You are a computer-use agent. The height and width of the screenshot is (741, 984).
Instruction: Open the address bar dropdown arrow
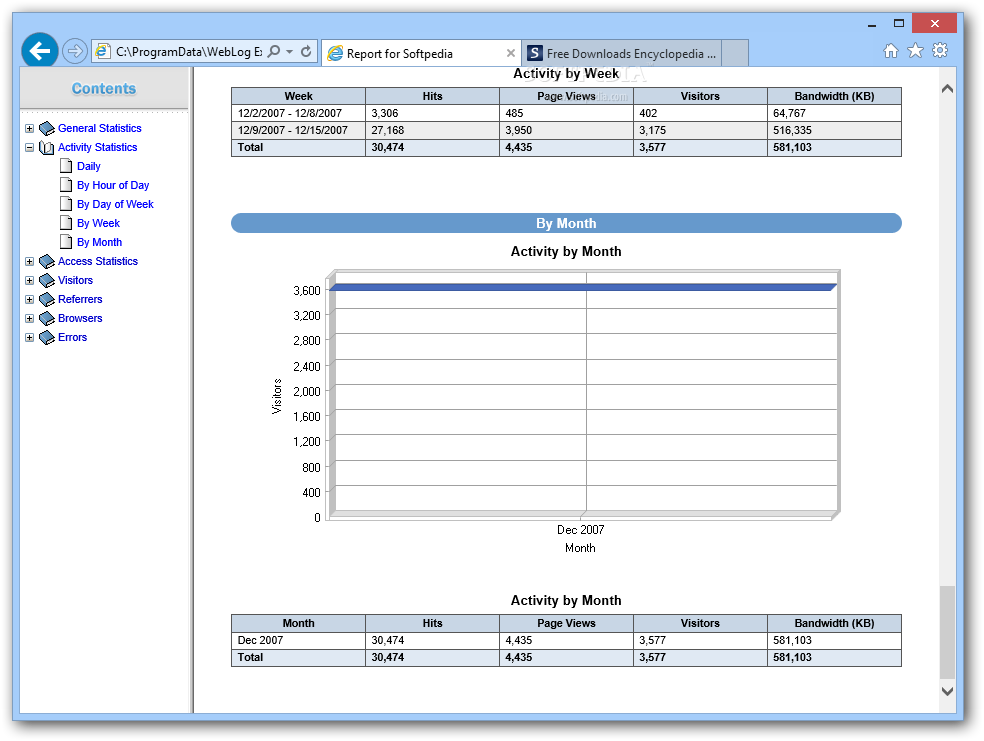click(289, 51)
